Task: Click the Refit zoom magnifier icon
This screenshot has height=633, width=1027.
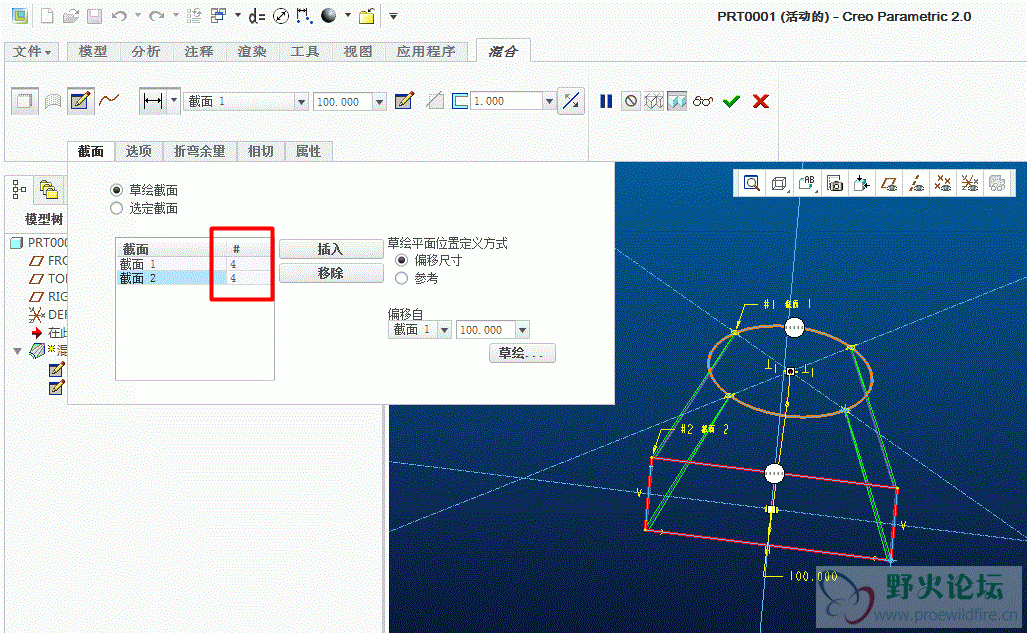Action: pos(752,183)
